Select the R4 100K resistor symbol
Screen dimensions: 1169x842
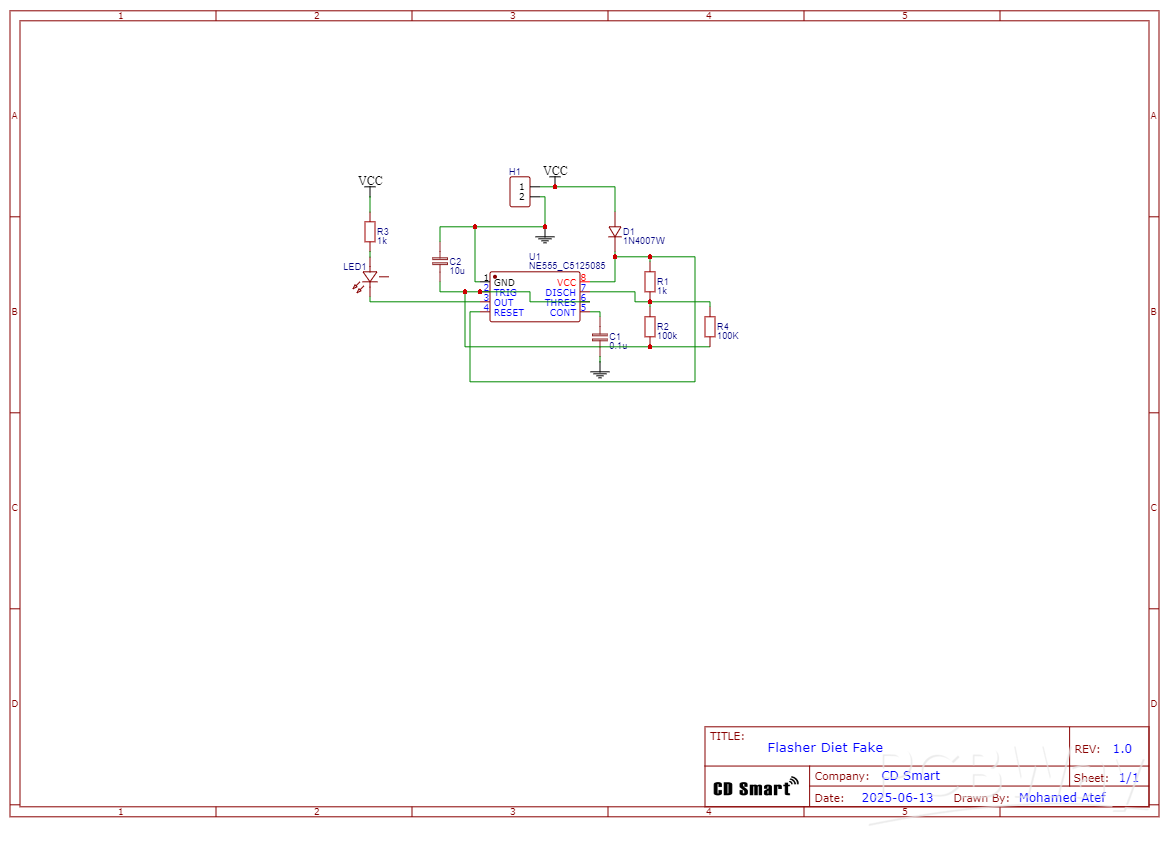[x=711, y=327]
